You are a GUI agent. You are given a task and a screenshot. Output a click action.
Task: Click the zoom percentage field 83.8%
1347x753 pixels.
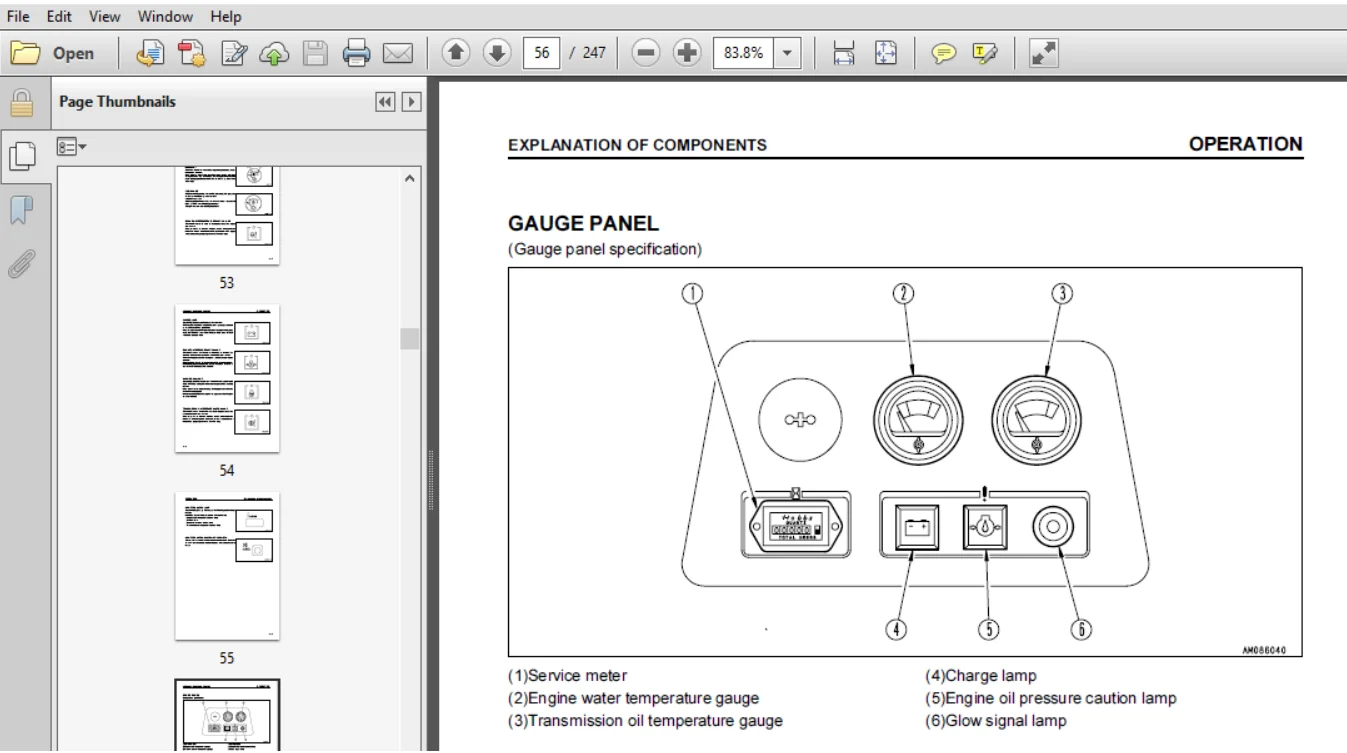(x=744, y=54)
